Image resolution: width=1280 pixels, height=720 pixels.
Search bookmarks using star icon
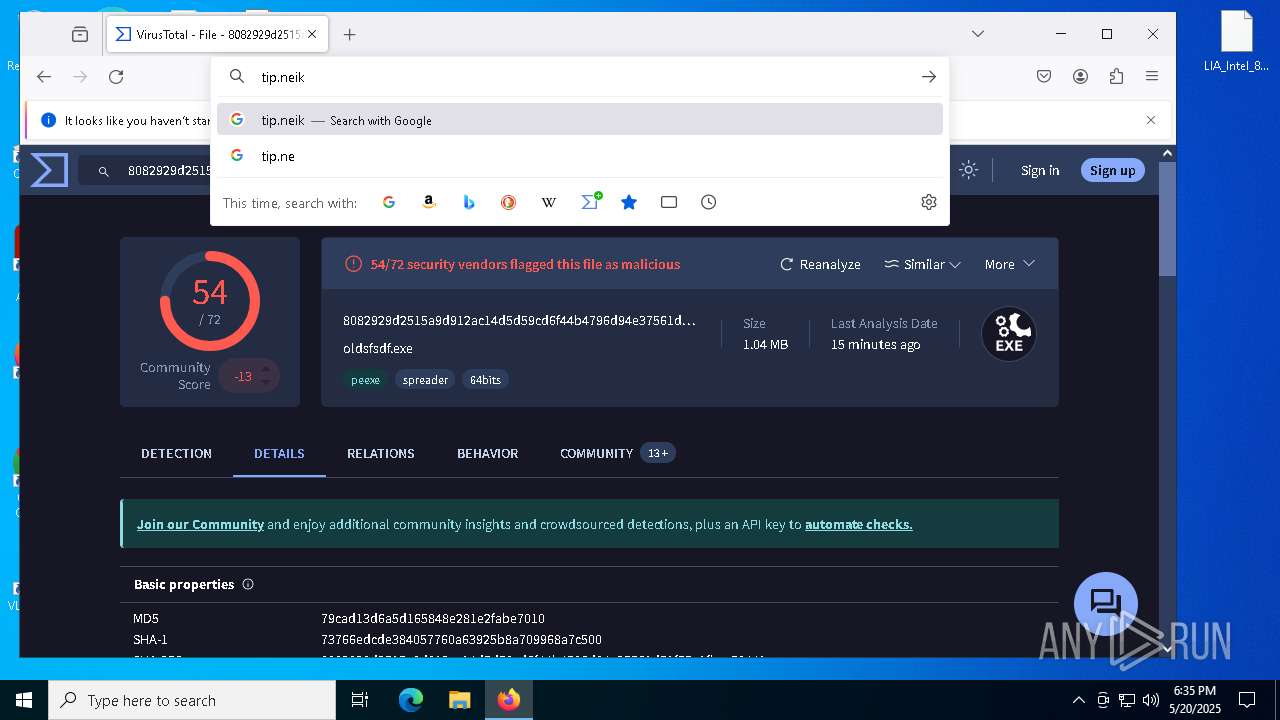[629, 202]
